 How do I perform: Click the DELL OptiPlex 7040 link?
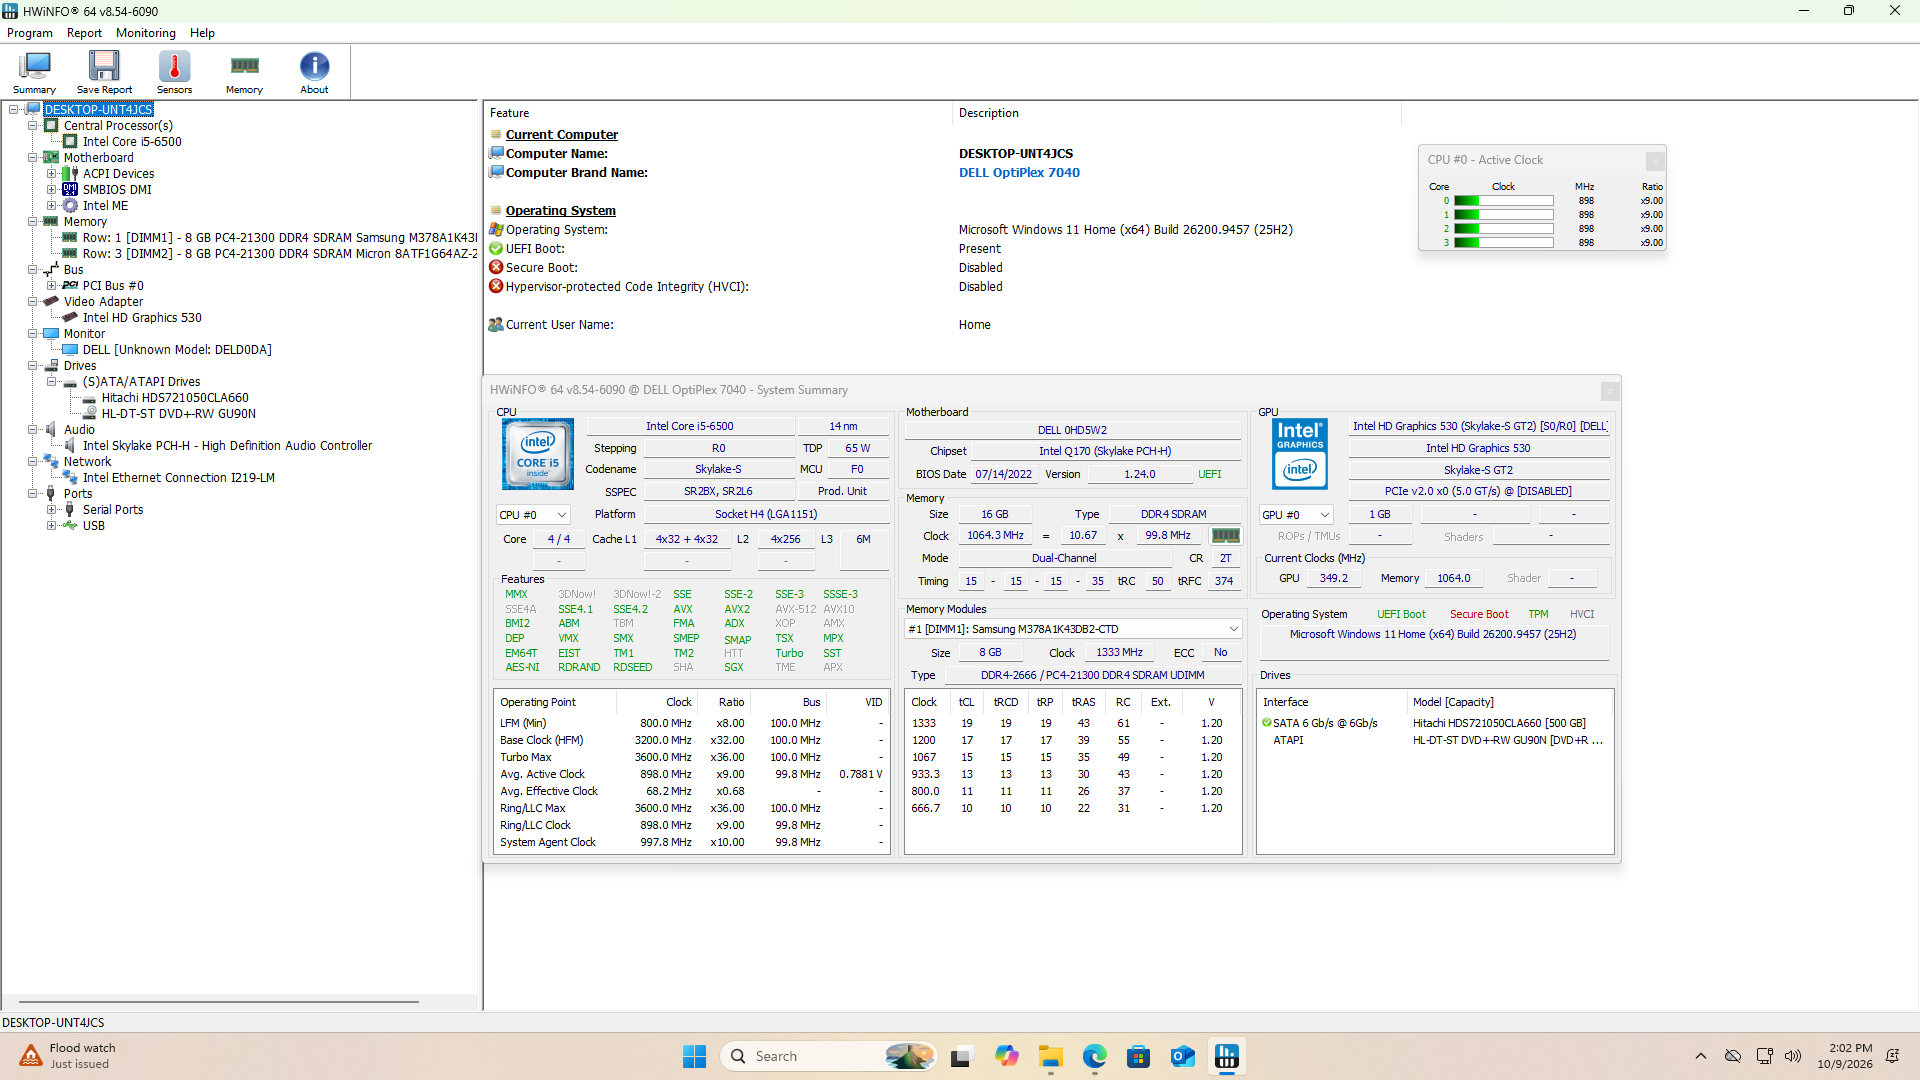click(1019, 173)
